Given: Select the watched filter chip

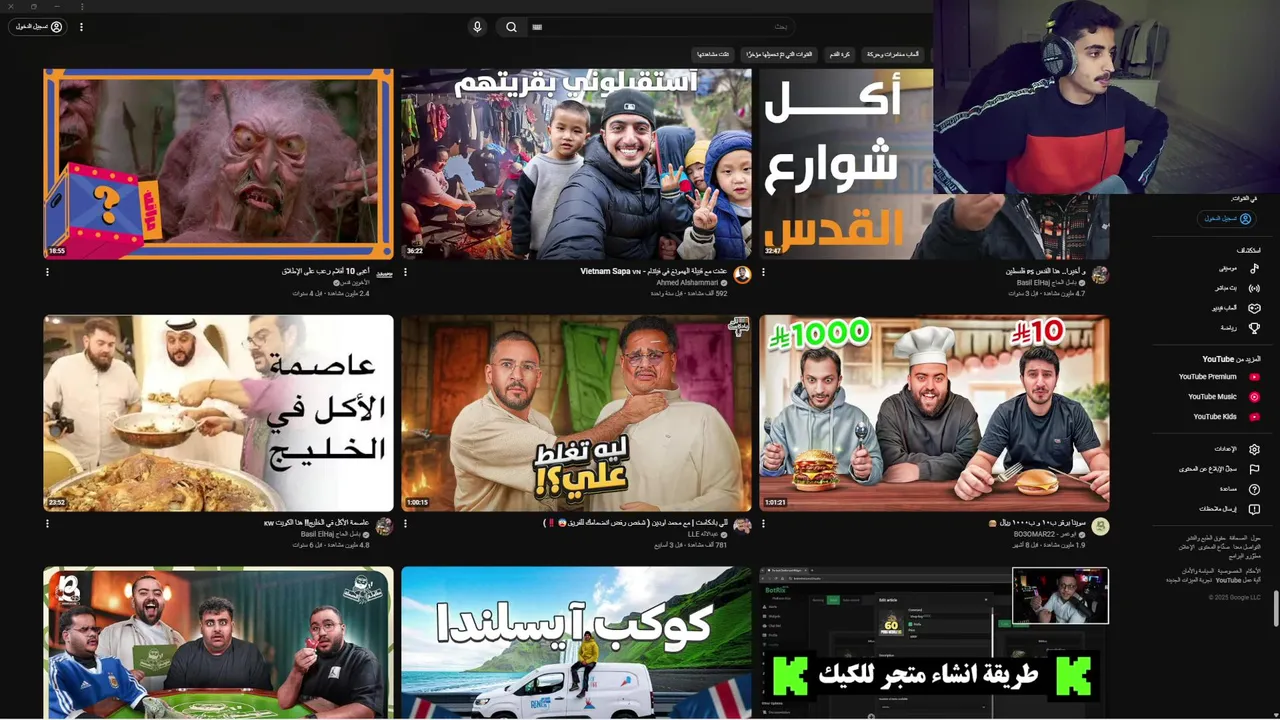Looking at the screenshot, I should click(712, 54).
